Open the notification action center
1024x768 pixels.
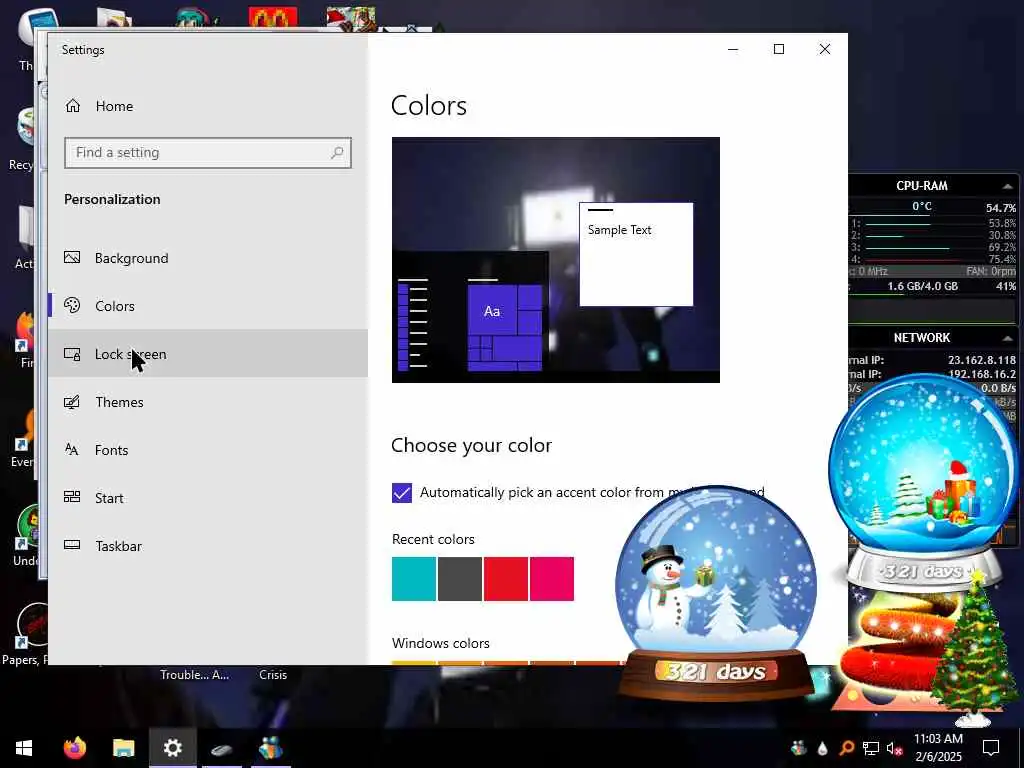(x=991, y=748)
